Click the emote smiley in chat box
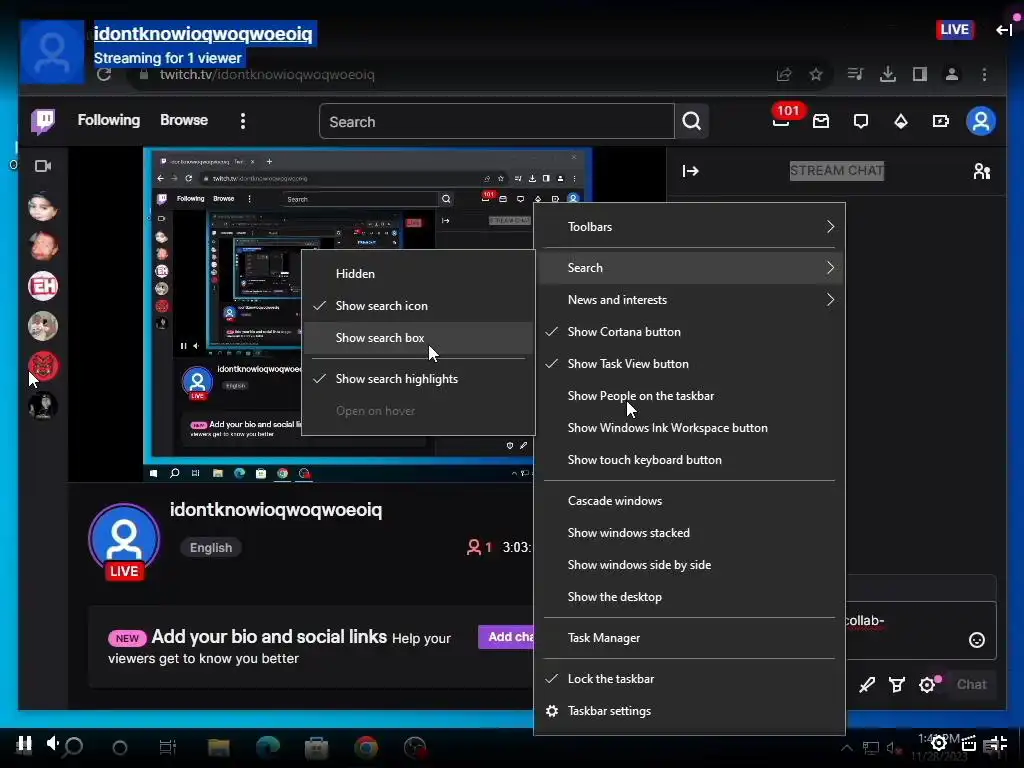The height and width of the screenshot is (768, 1024). point(976,640)
